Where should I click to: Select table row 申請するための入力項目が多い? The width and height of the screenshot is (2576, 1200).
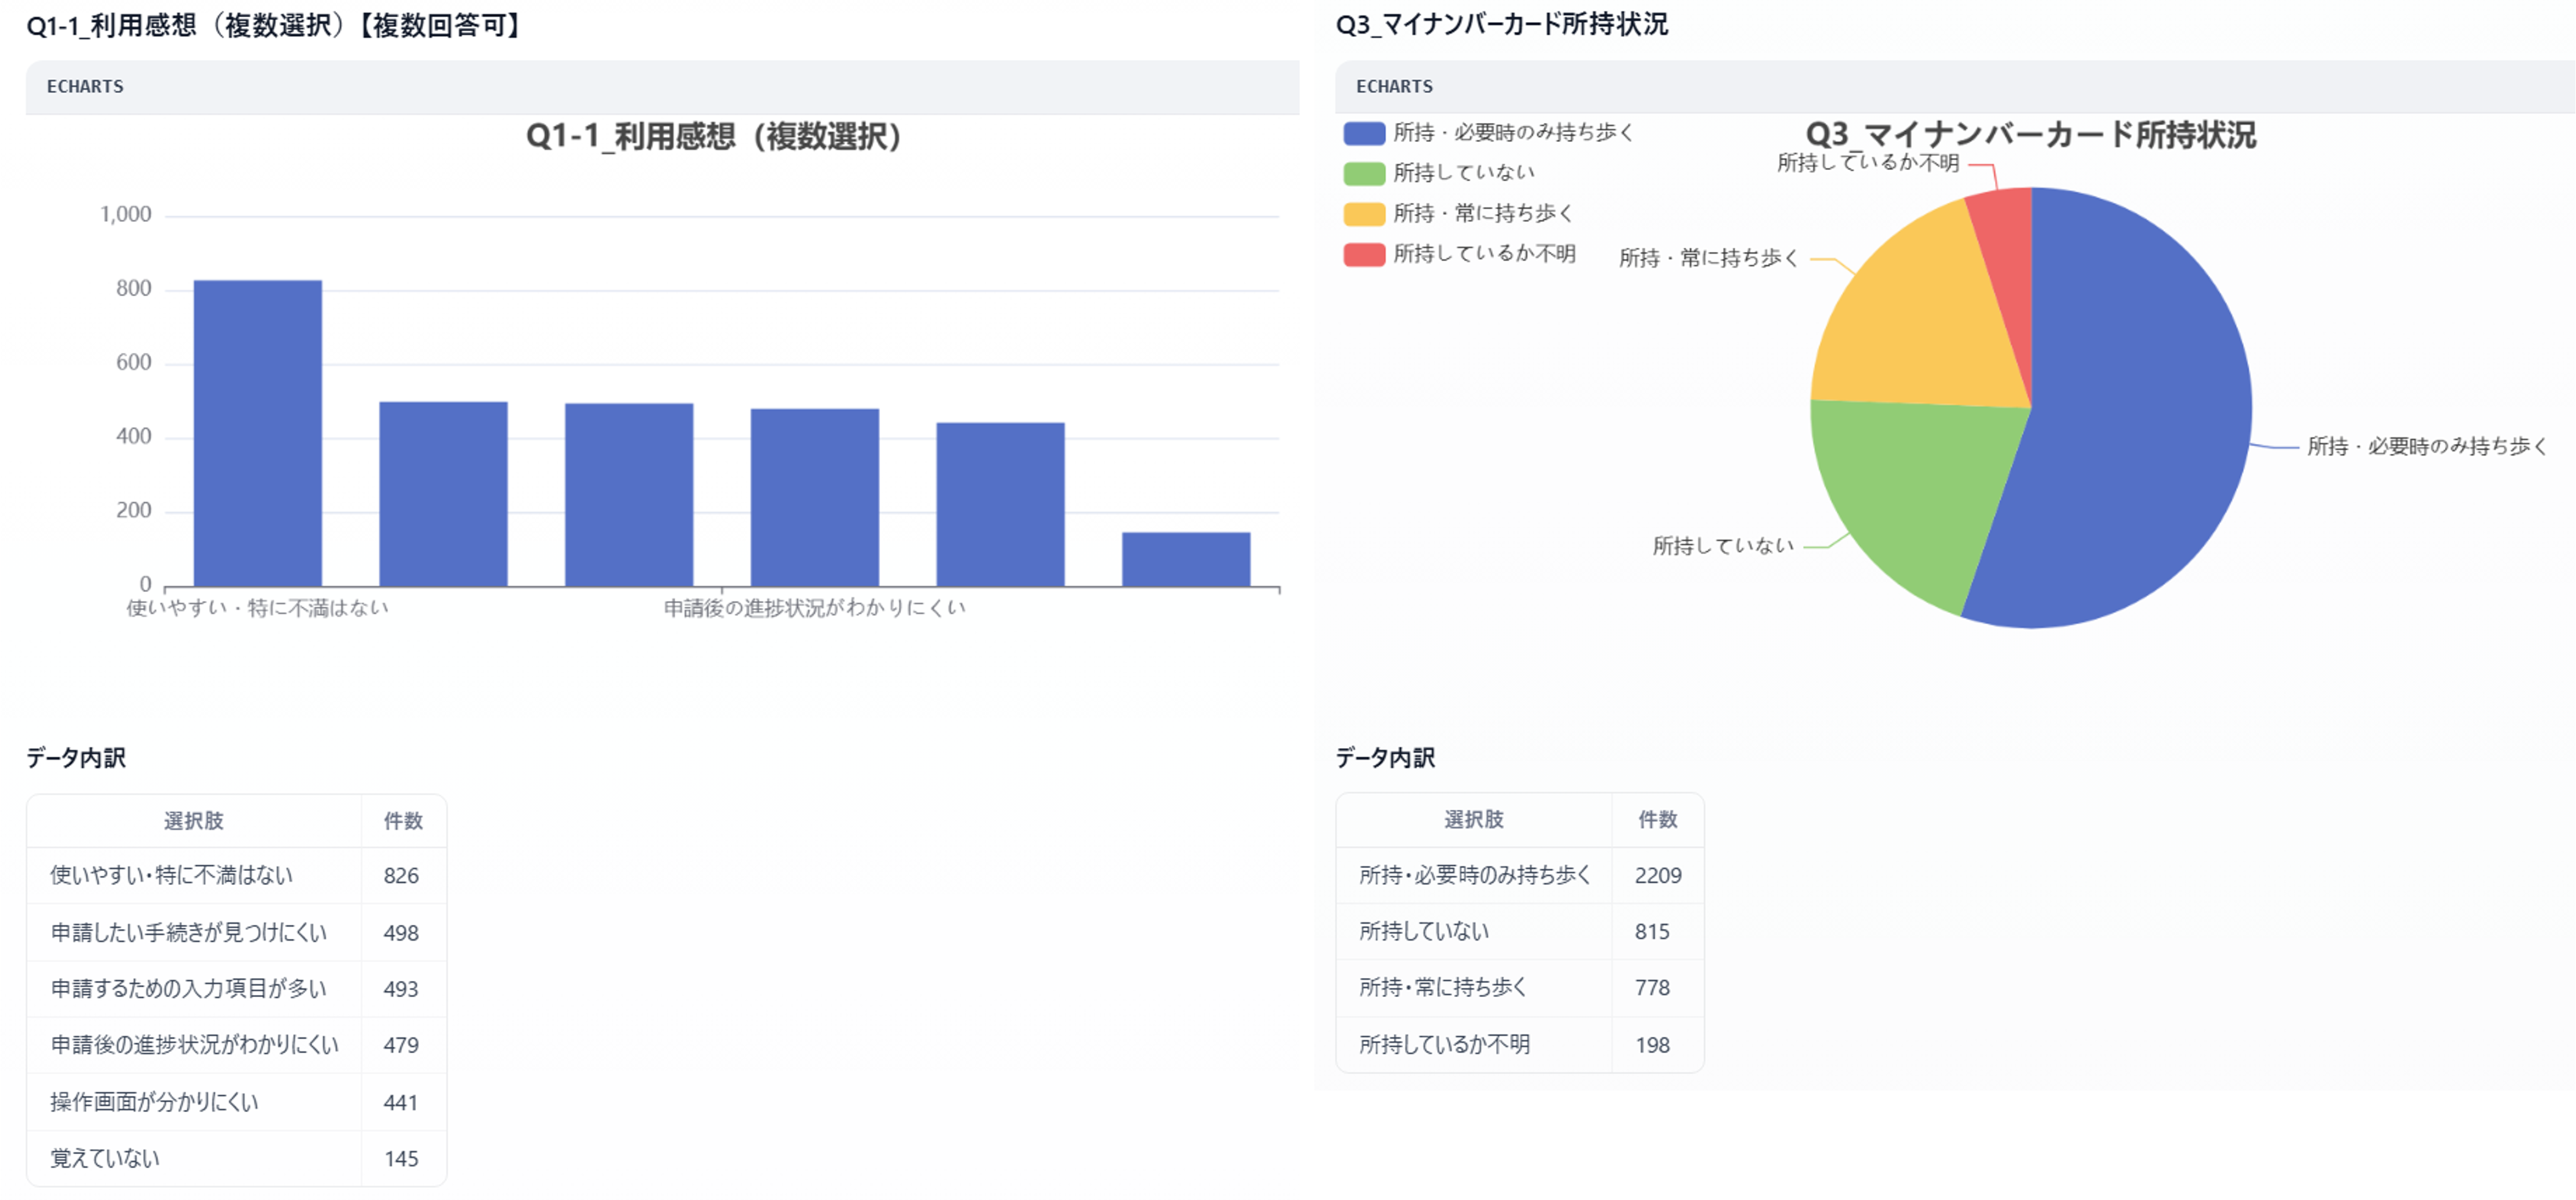237,989
